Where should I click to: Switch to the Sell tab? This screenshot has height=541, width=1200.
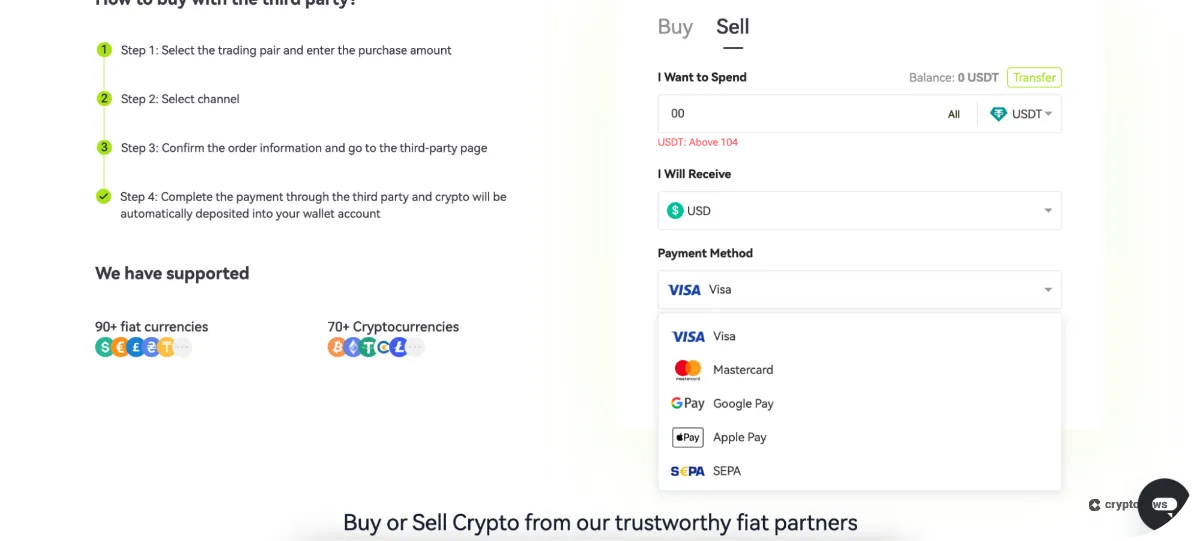click(x=733, y=28)
